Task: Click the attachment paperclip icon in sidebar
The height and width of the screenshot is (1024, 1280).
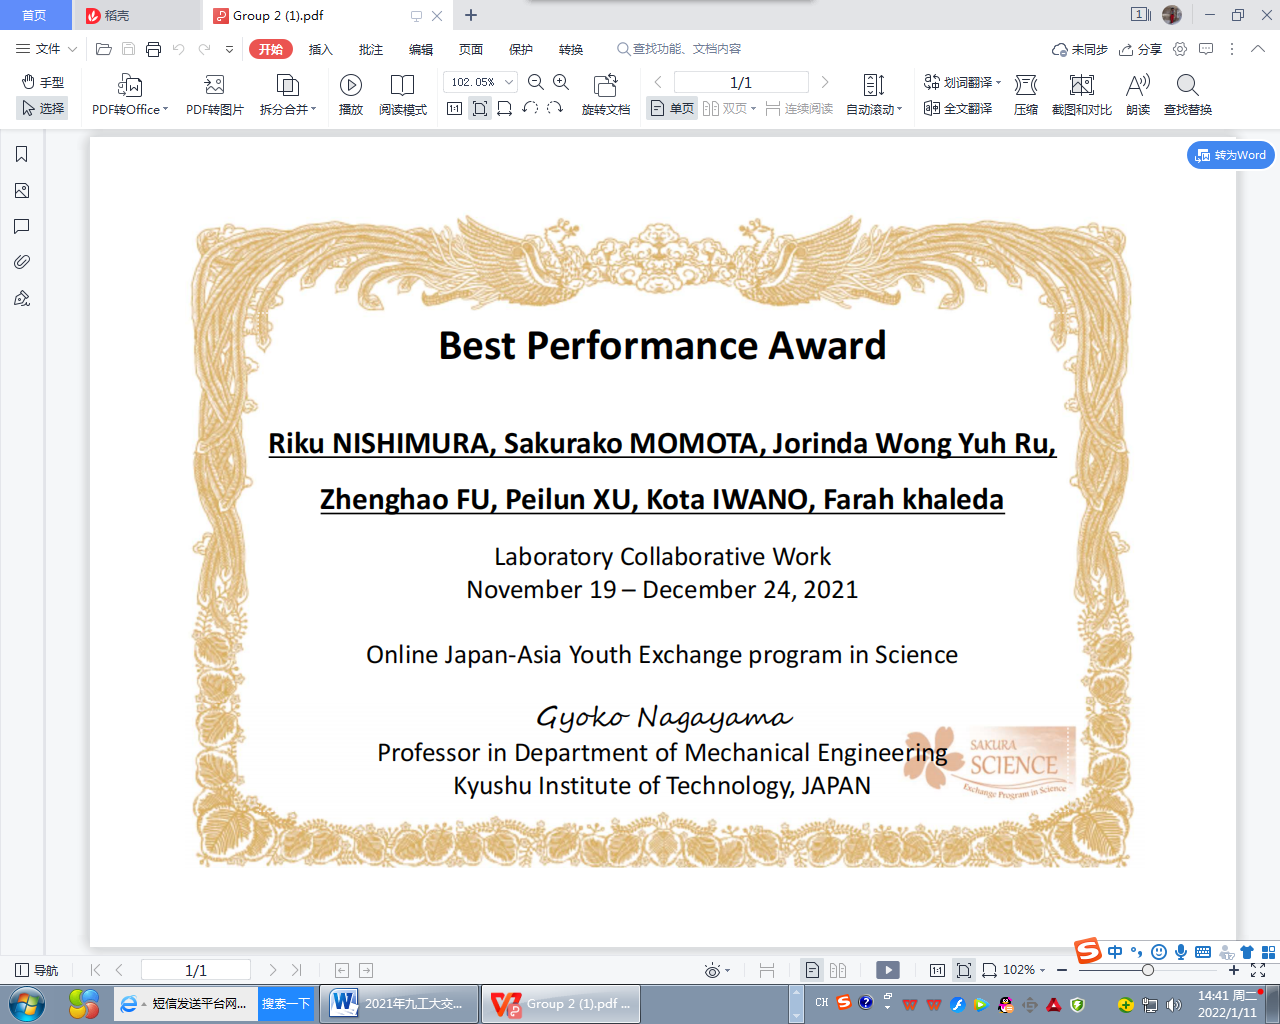Action: coord(21,262)
